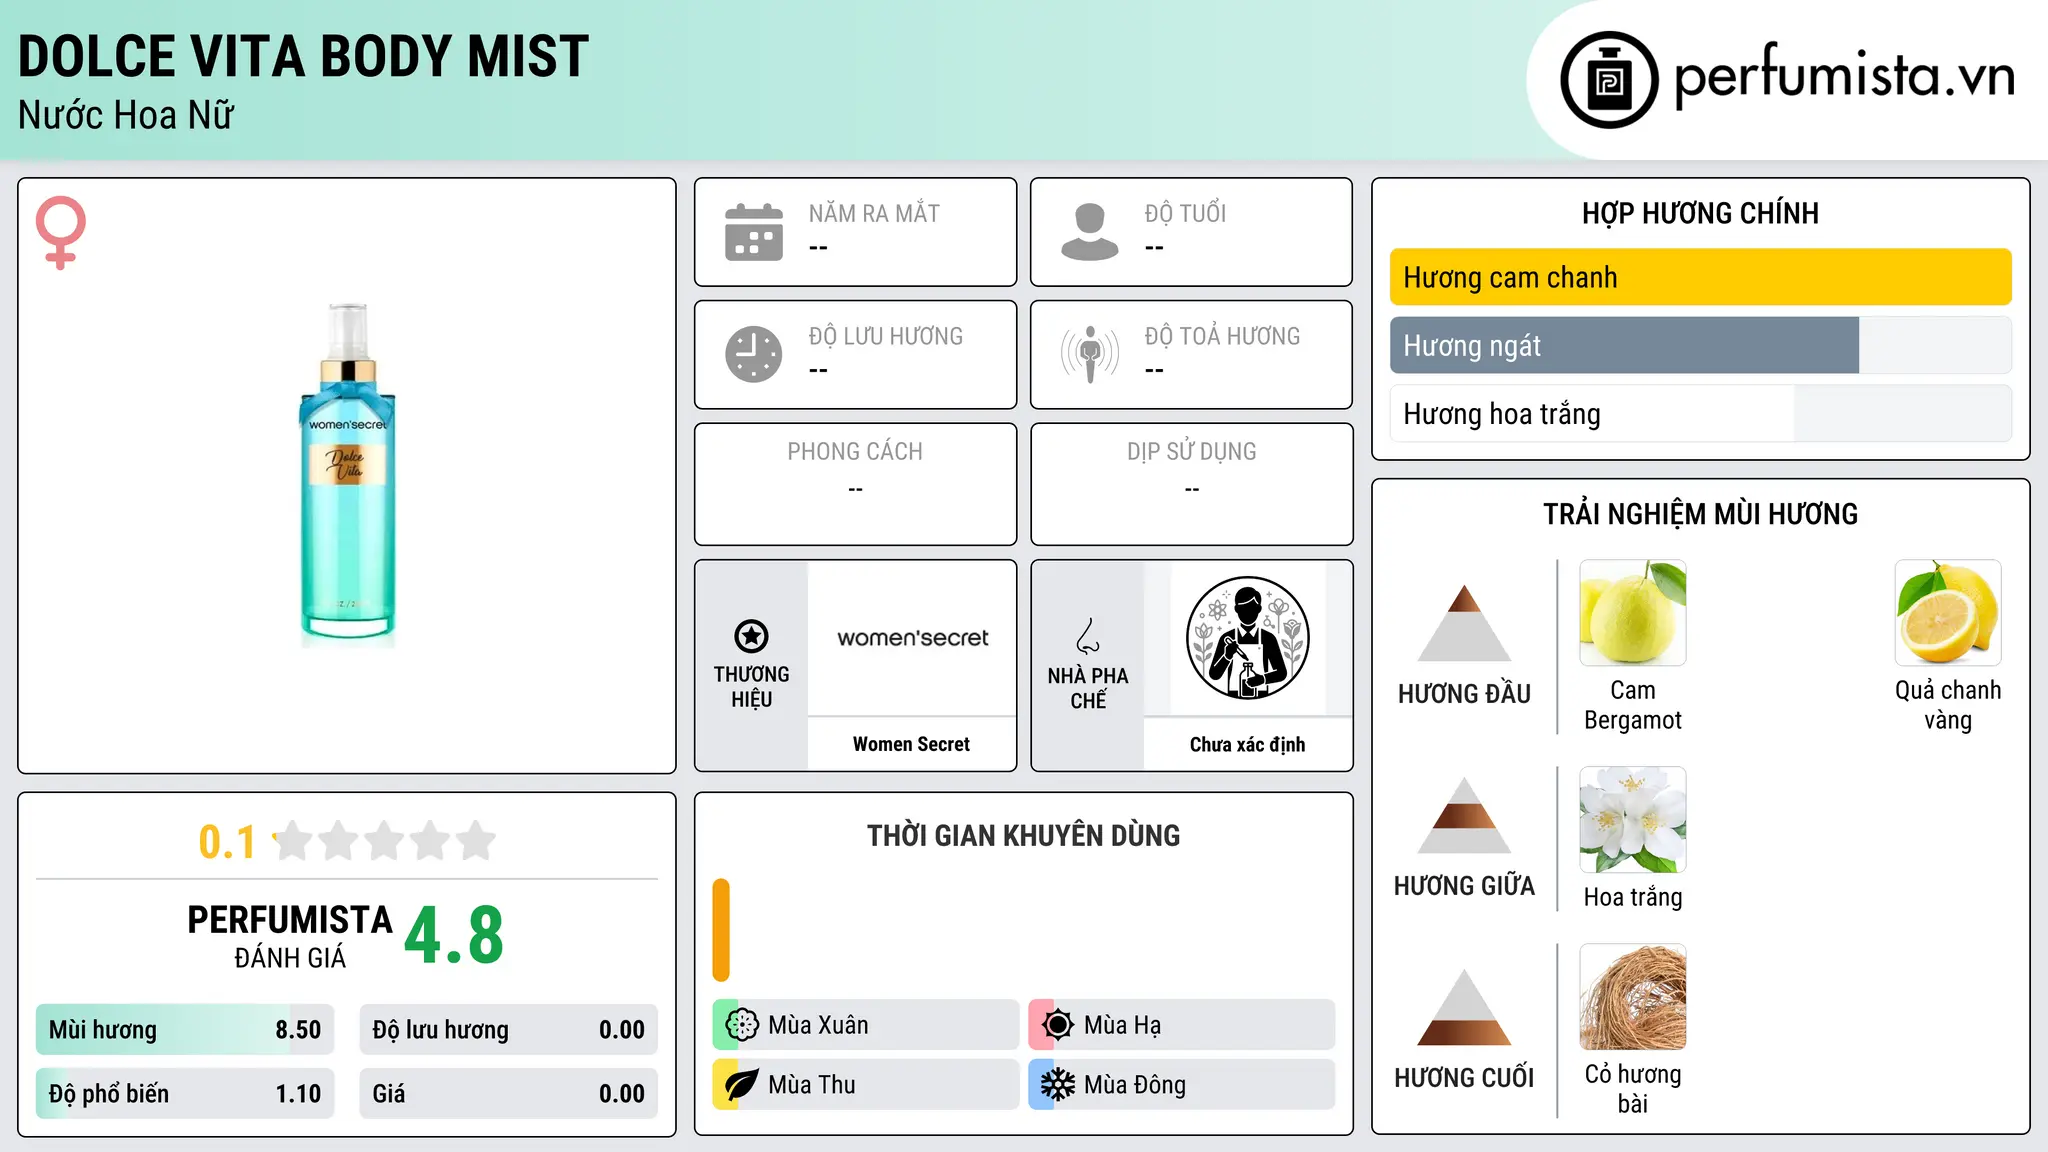The height and width of the screenshot is (1152, 2048).
Task: Open the Cỏ hương bài vetiver image
Action: [x=1633, y=997]
